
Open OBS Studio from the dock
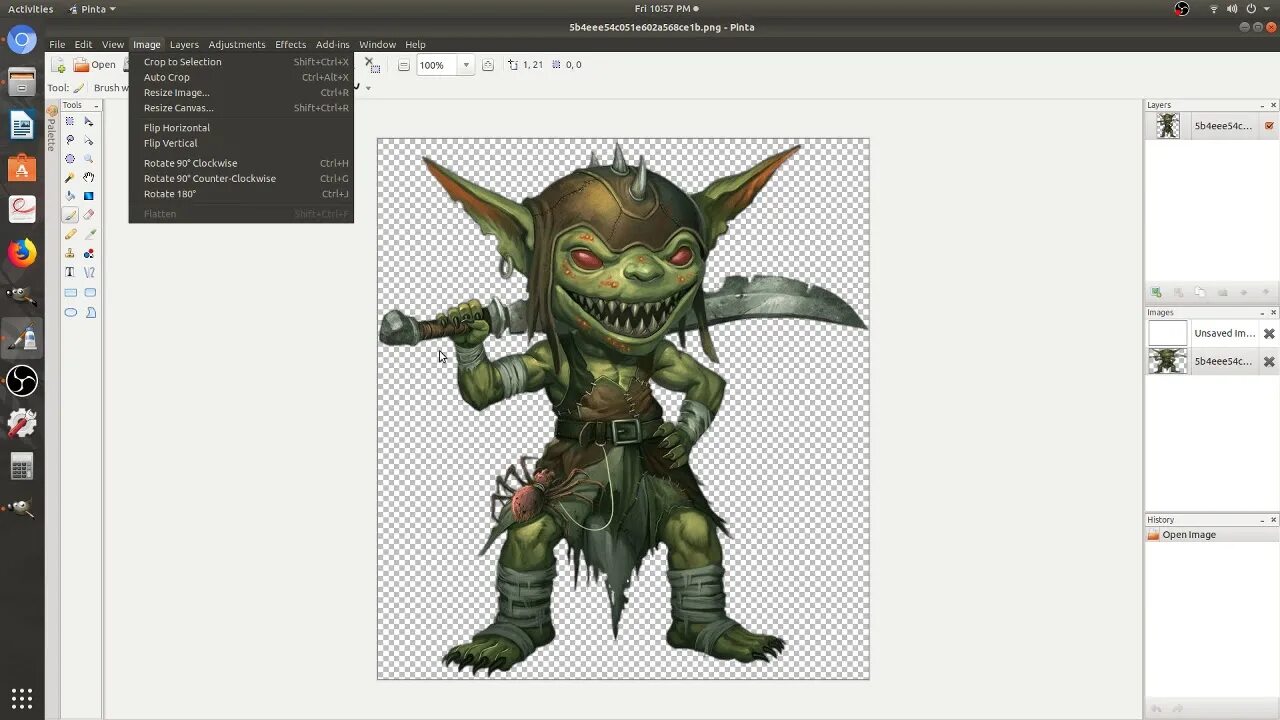(22, 381)
